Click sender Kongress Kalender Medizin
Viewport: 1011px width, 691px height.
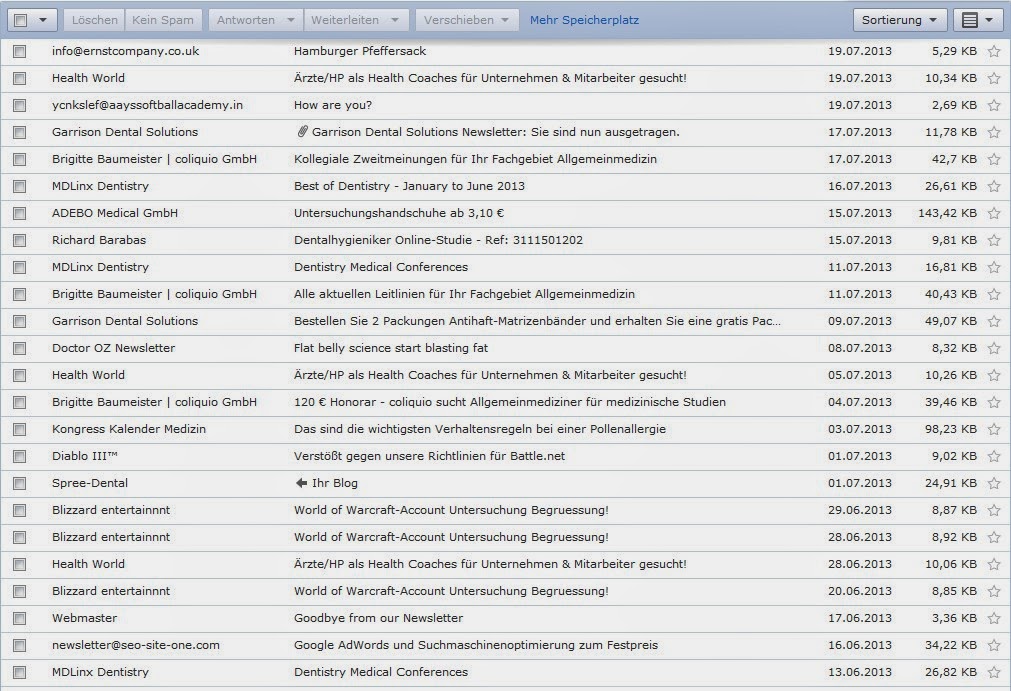click(x=129, y=429)
